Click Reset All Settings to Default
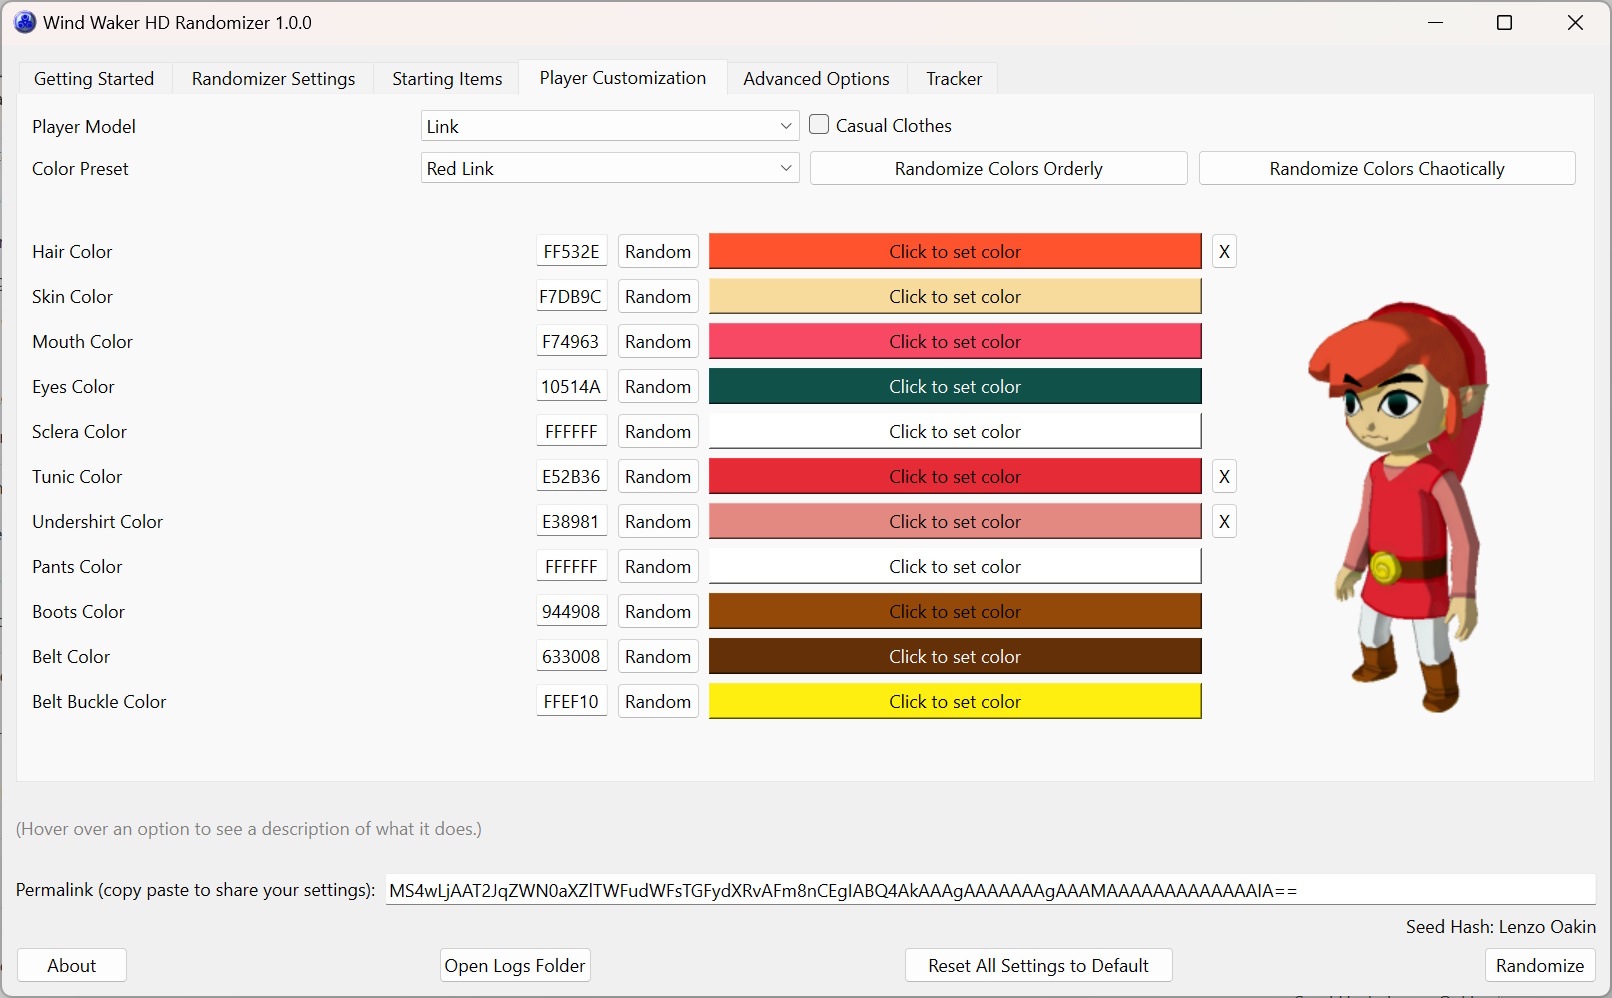The height and width of the screenshot is (998, 1612). [1039, 965]
